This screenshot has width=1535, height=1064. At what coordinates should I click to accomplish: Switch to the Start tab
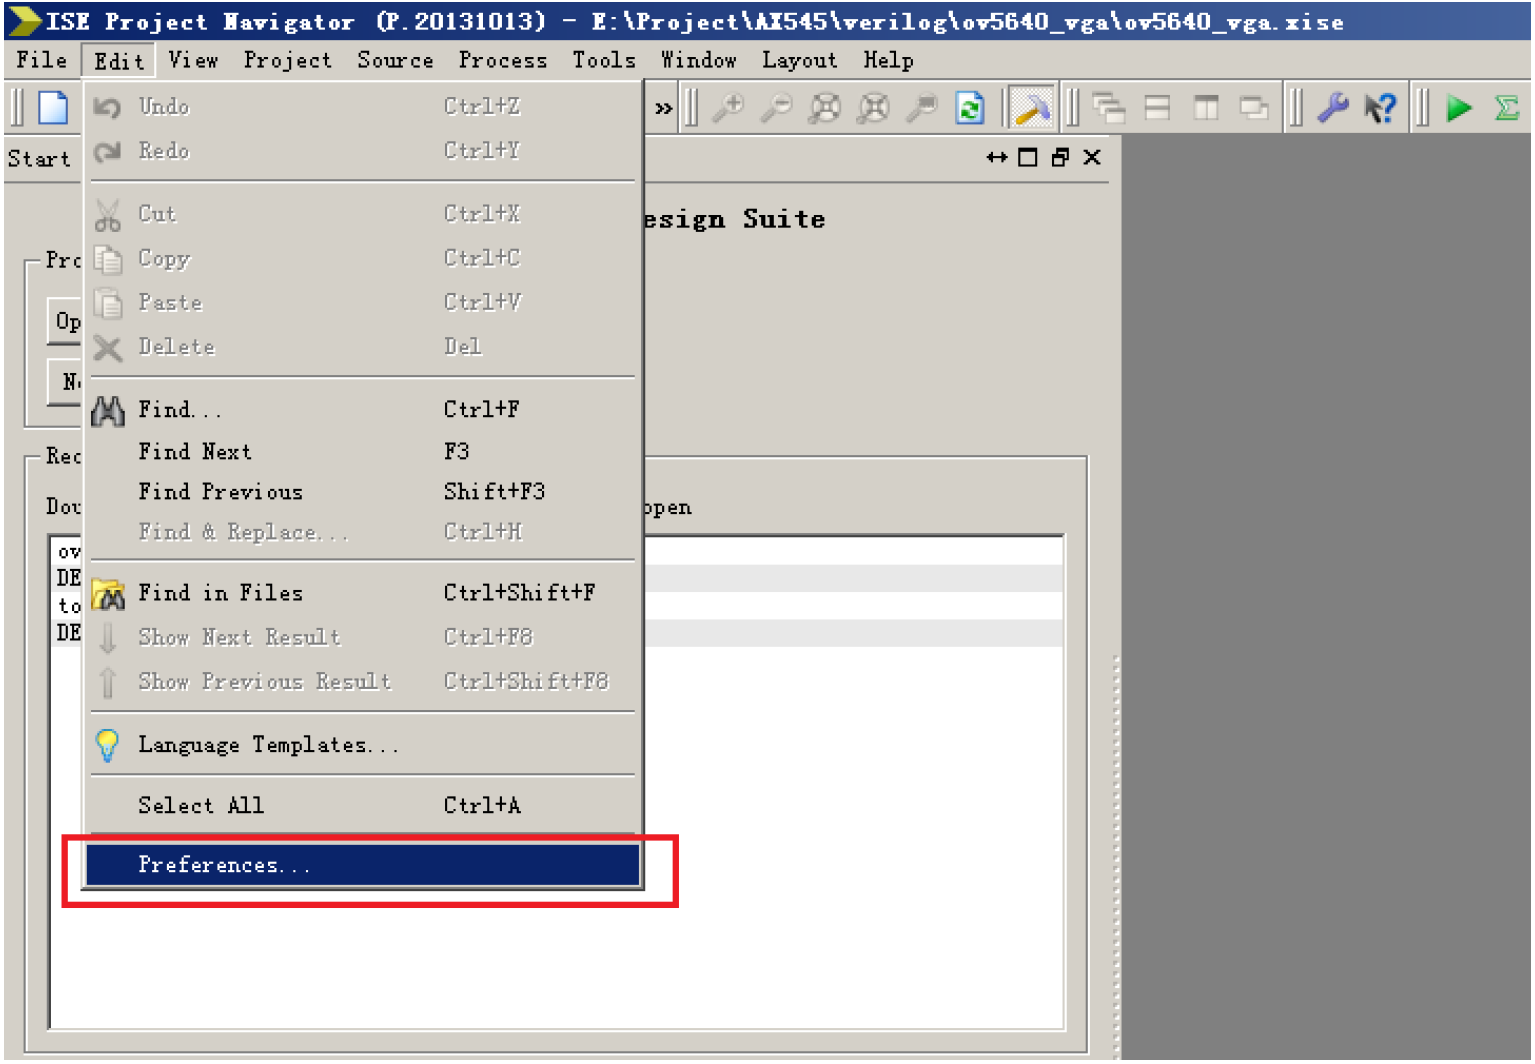pos(38,157)
